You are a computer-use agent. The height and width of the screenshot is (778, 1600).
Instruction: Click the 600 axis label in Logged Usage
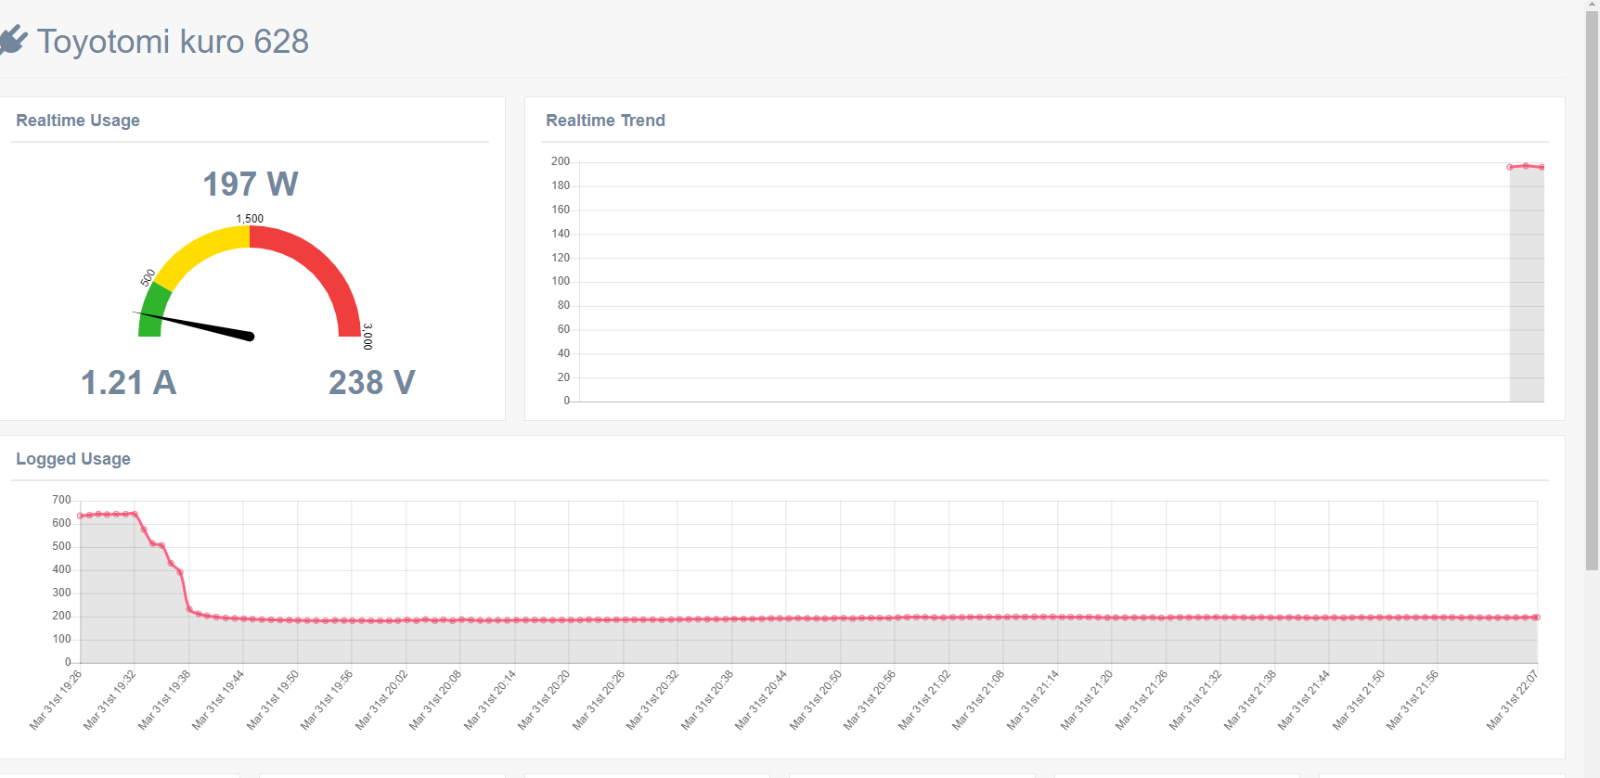pos(61,523)
